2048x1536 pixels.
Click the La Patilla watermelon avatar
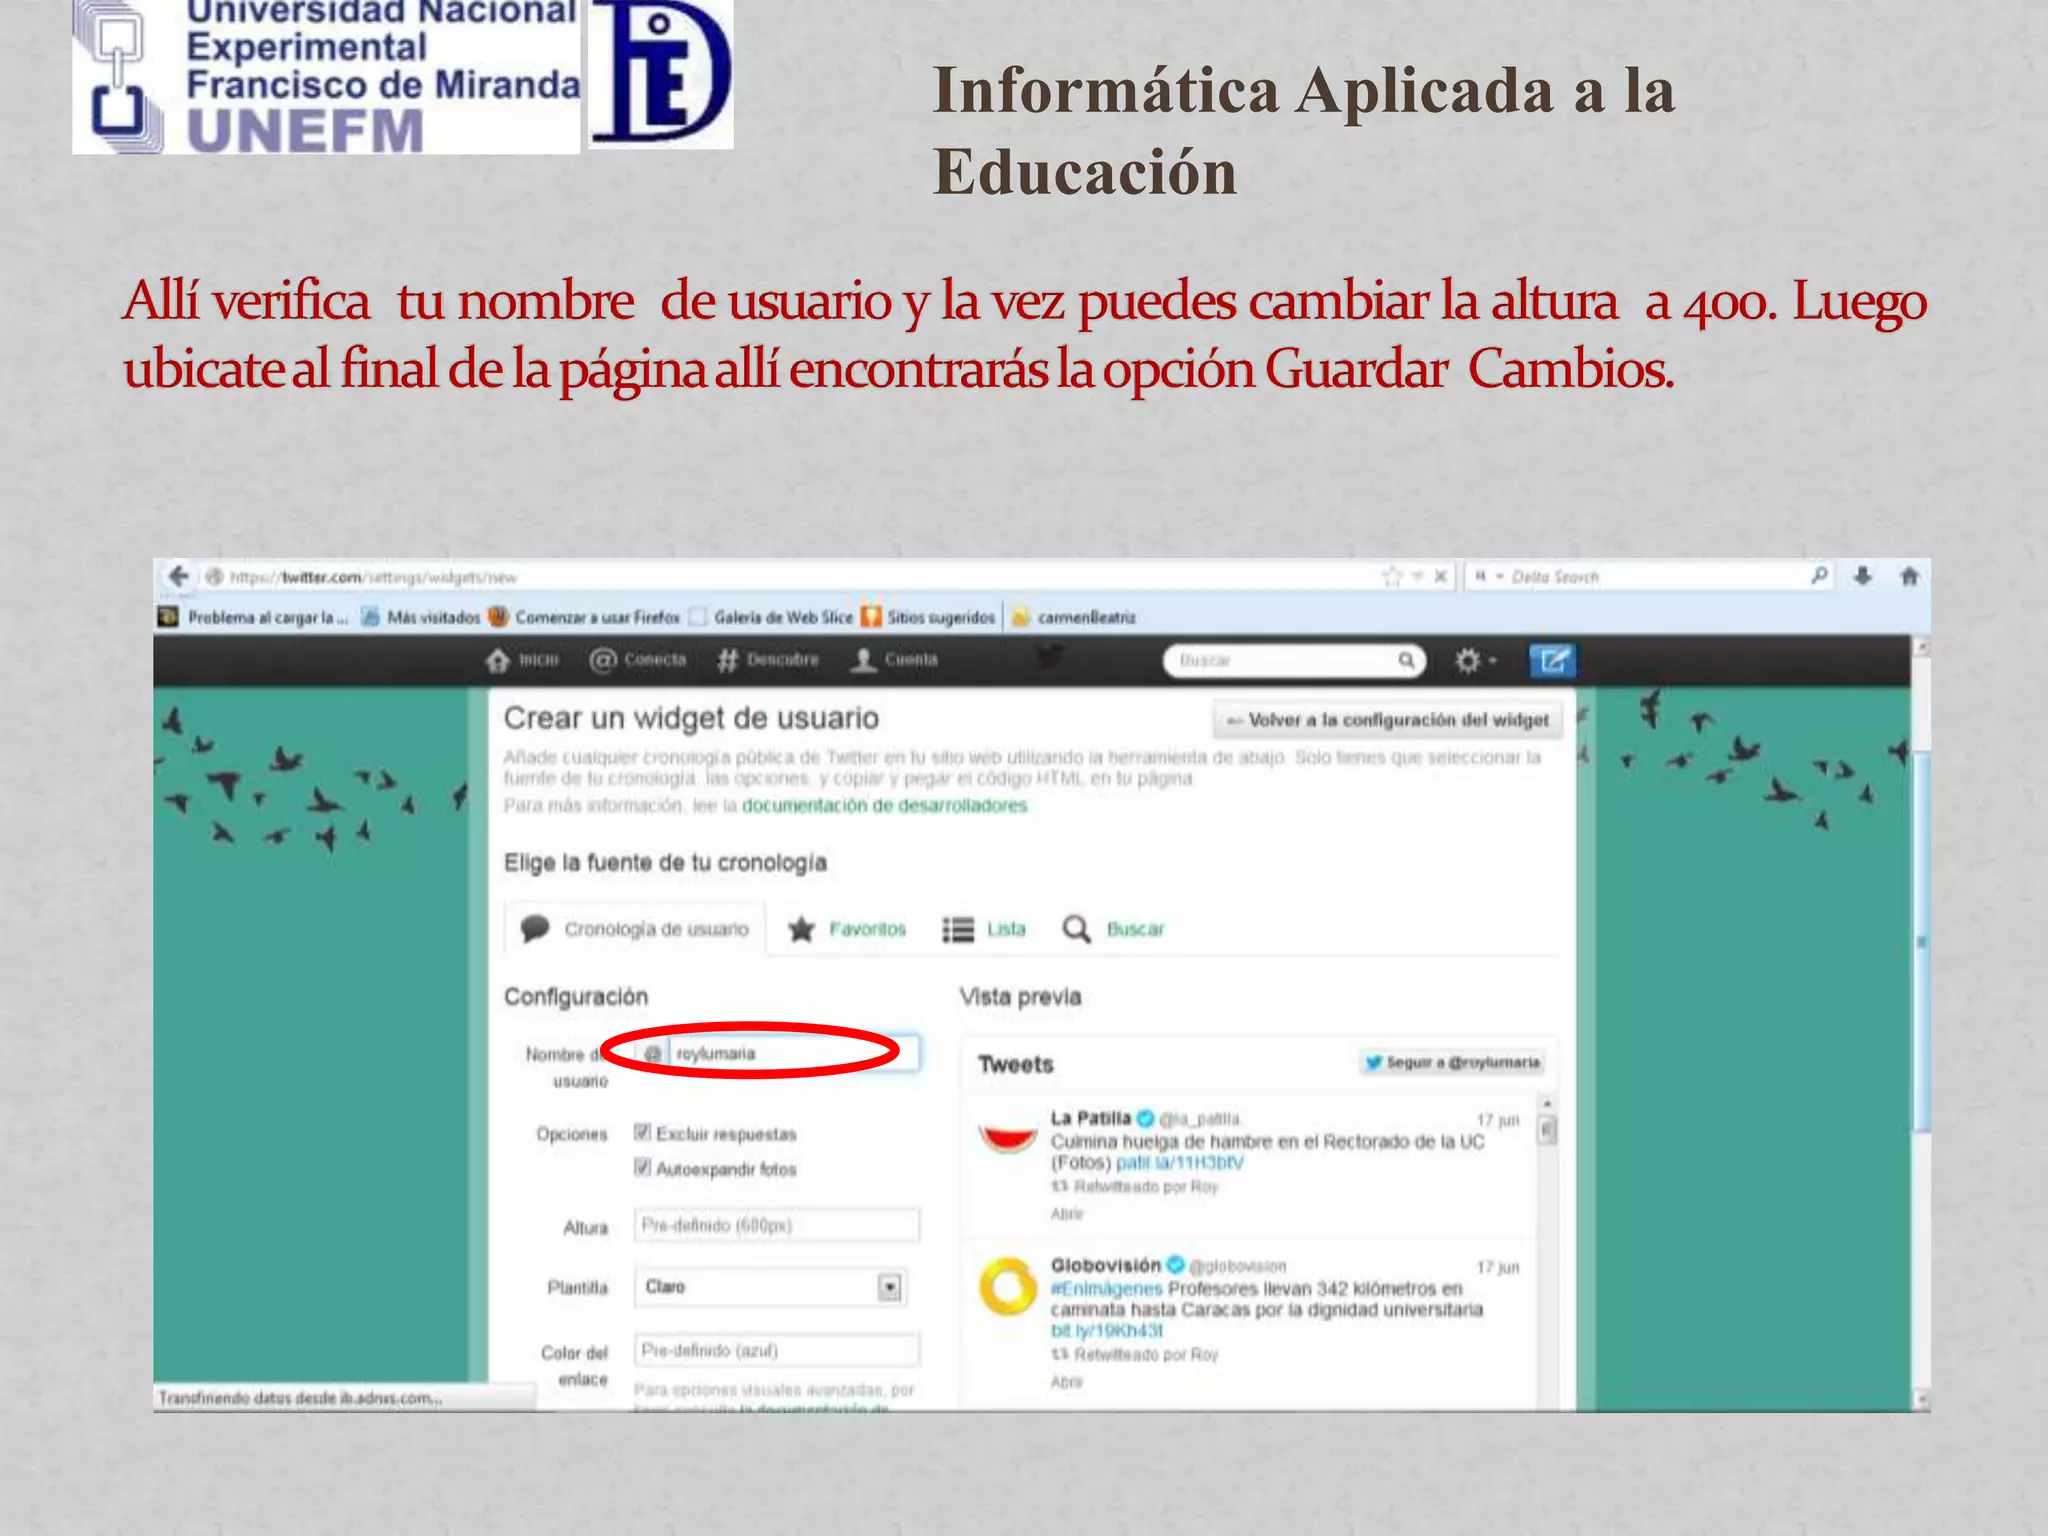coord(1008,1136)
